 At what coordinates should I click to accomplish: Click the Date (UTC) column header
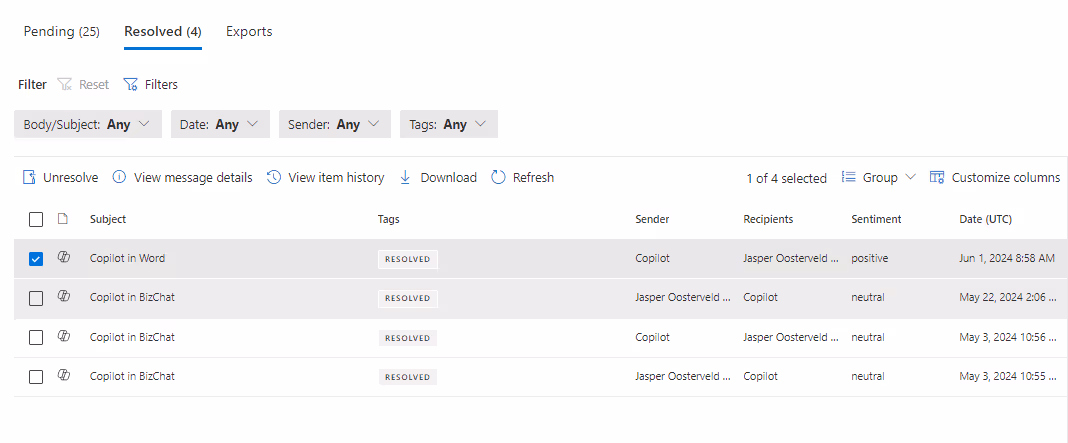pos(986,219)
